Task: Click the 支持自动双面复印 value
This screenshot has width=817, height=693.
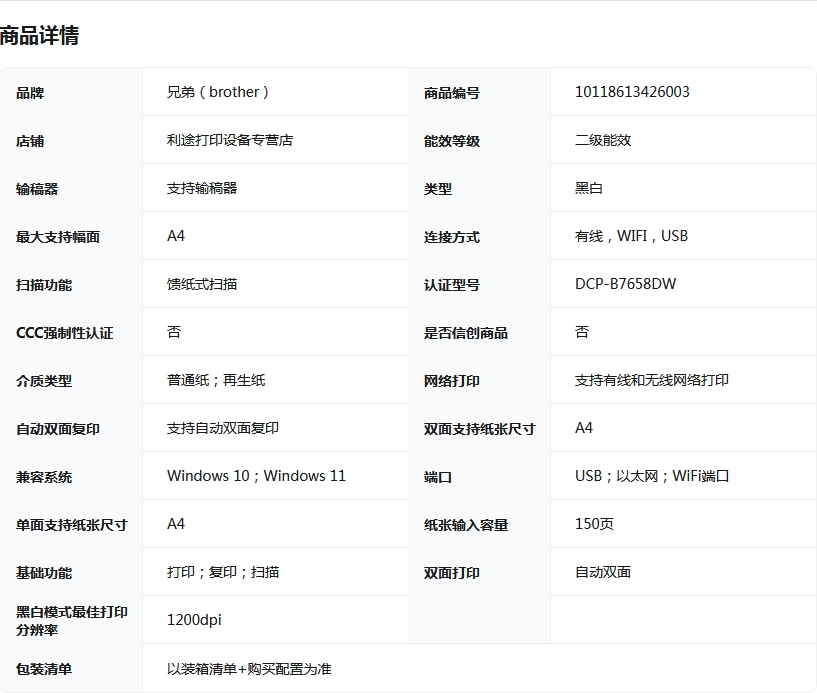Action: click(x=223, y=428)
